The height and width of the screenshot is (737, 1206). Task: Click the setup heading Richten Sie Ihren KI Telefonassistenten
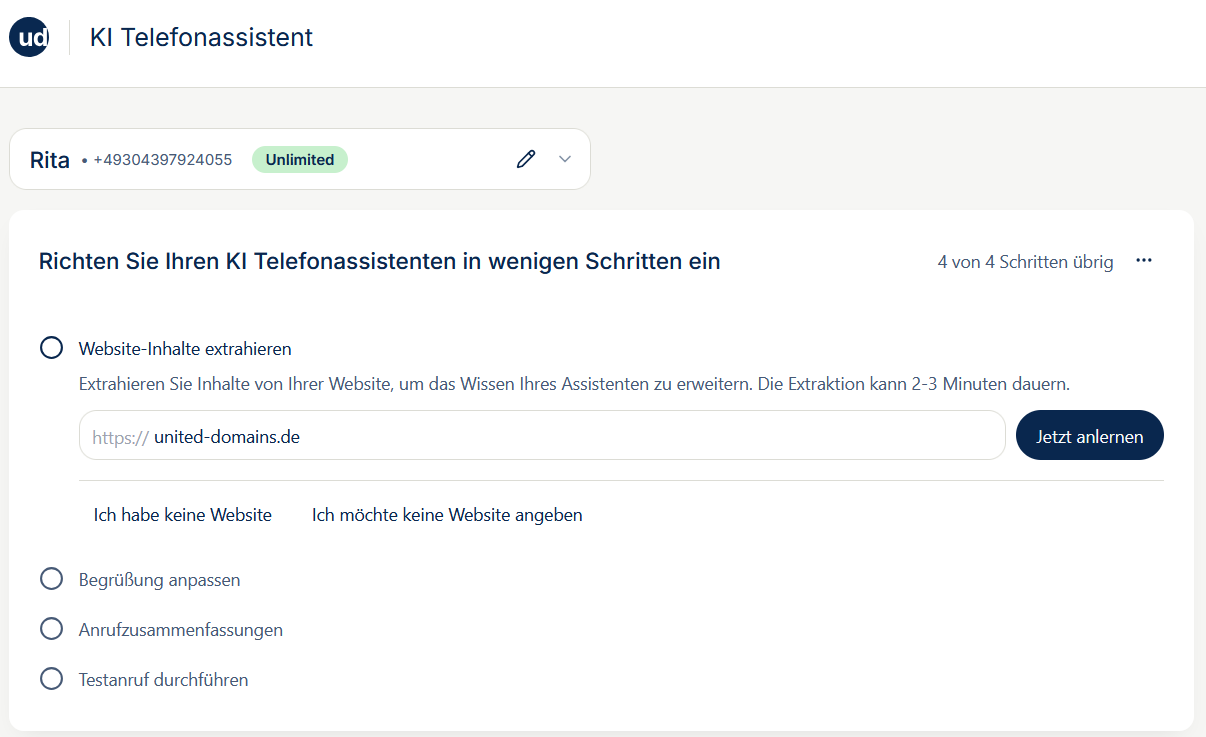(x=379, y=261)
